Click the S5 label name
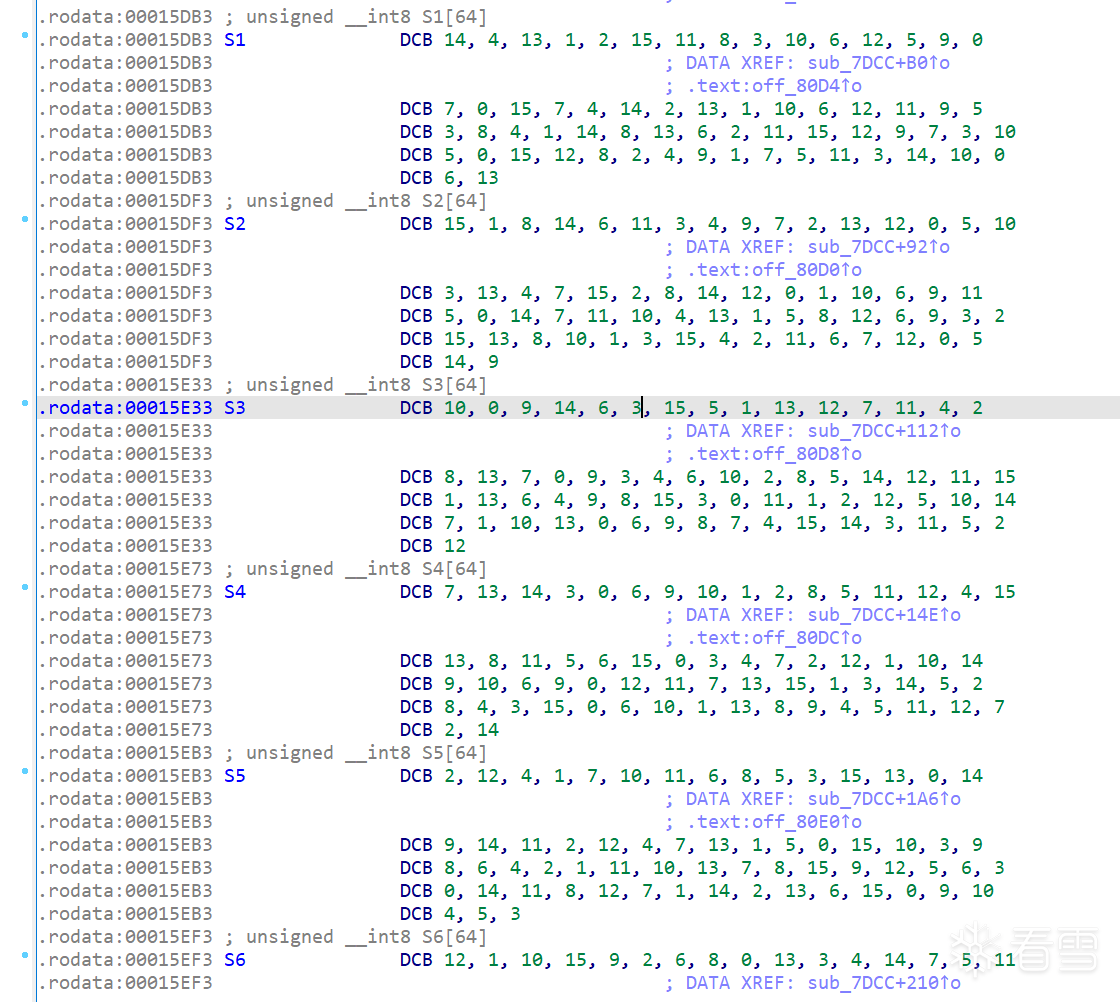The width and height of the screenshot is (1120, 1002). (x=234, y=776)
